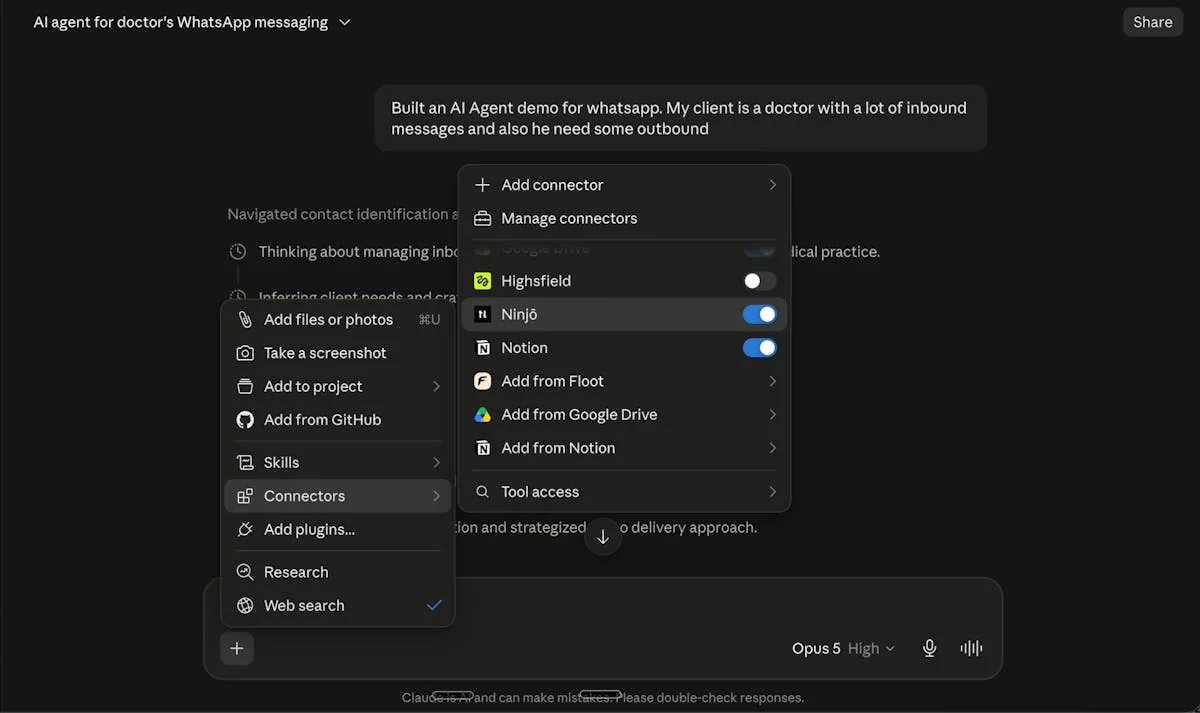This screenshot has height=713, width=1200.
Task: Click the Manage connectors toolbox icon
Action: (483, 218)
